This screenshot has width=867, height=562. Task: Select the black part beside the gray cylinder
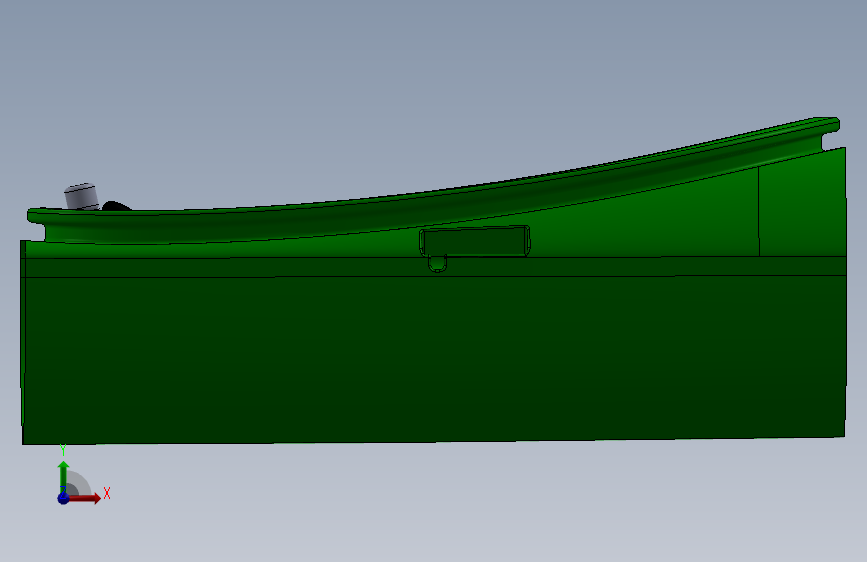tap(117, 206)
